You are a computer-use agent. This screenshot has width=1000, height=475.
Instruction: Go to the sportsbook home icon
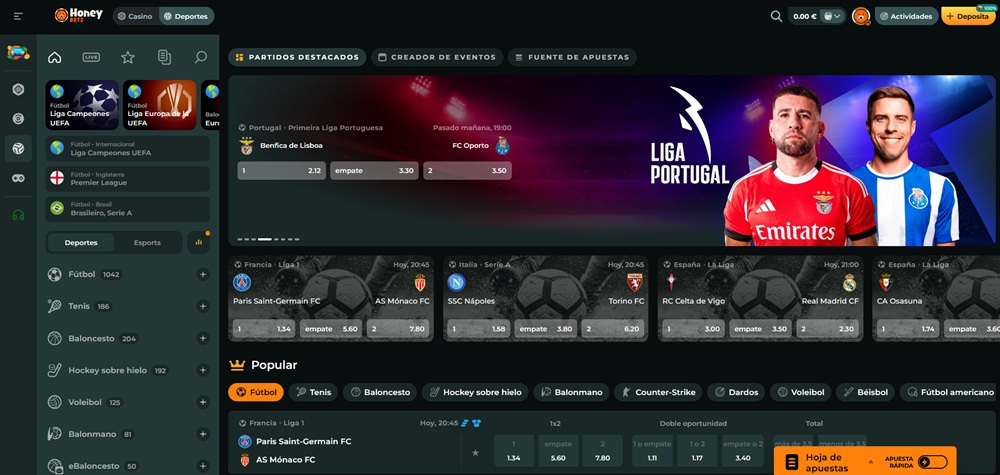click(55, 57)
